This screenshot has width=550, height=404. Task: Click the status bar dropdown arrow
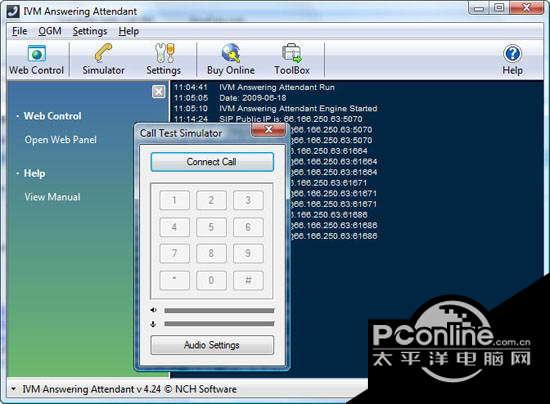[x=13, y=389]
